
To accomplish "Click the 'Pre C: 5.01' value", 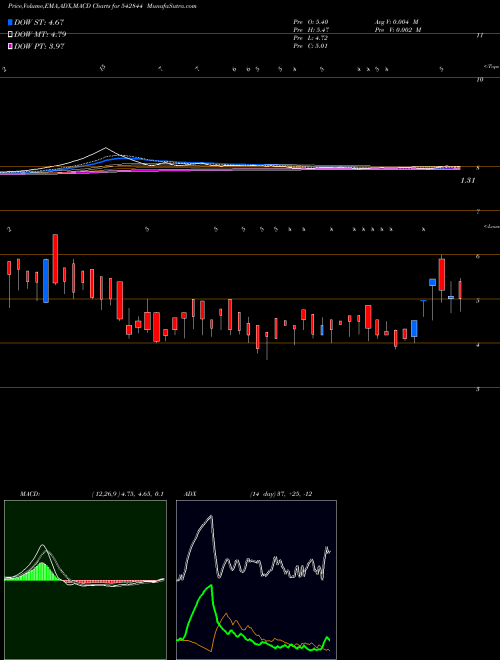I will click(x=311, y=45).
